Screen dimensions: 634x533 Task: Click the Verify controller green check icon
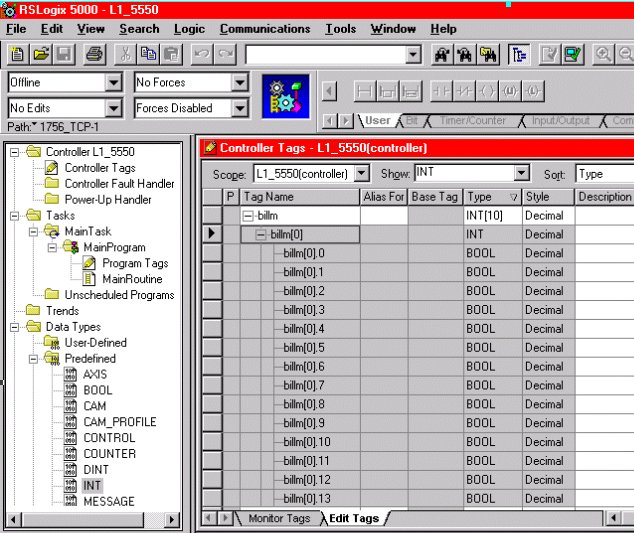pyautogui.click(x=573, y=54)
